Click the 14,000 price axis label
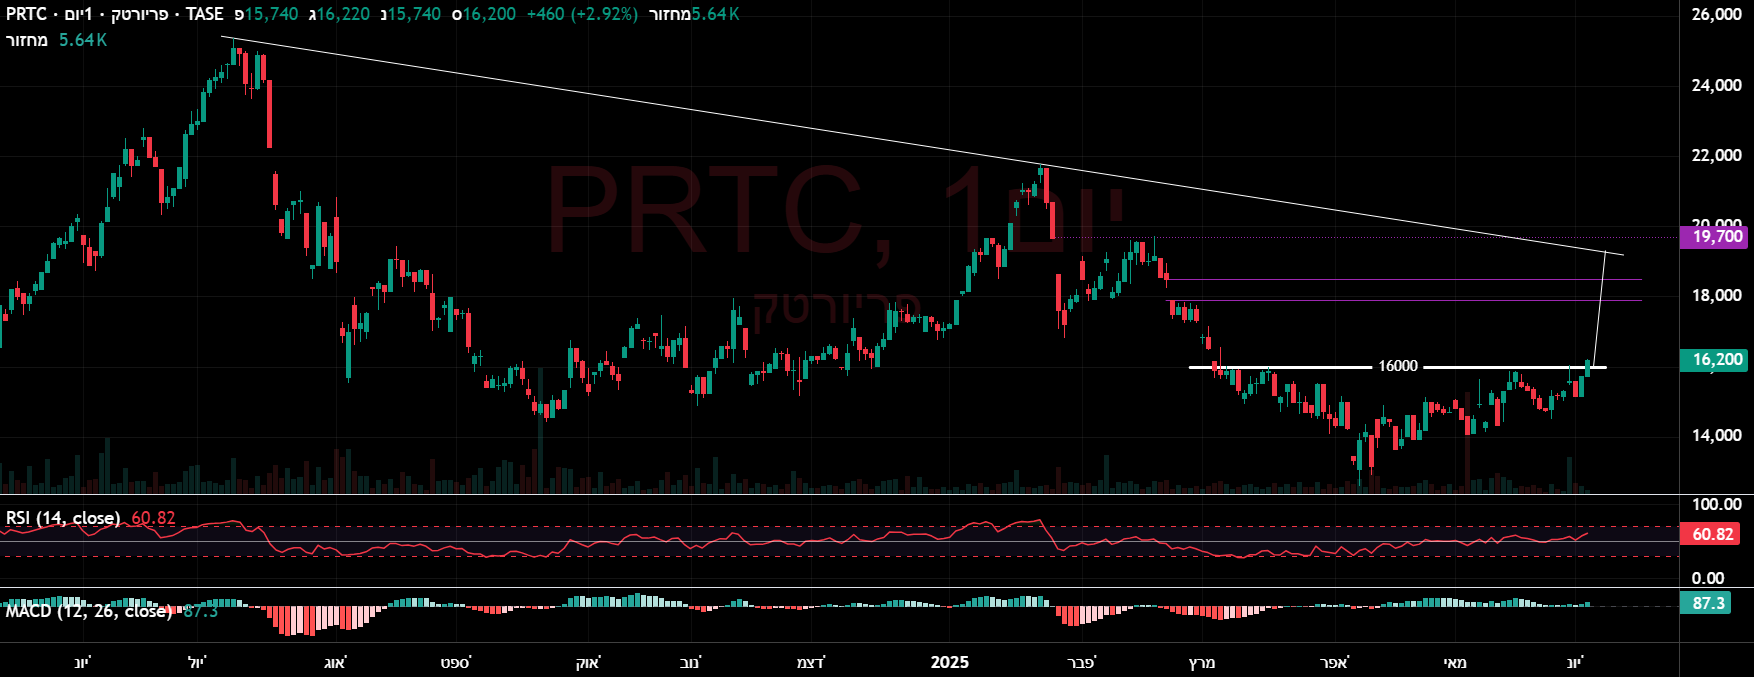The width and height of the screenshot is (1754, 677). pos(1716,435)
